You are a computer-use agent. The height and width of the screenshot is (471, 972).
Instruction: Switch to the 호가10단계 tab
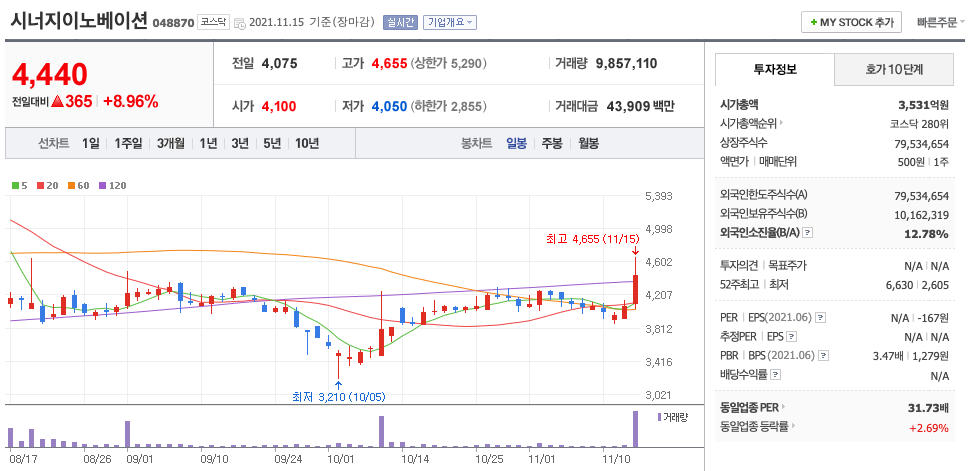click(894, 69)
